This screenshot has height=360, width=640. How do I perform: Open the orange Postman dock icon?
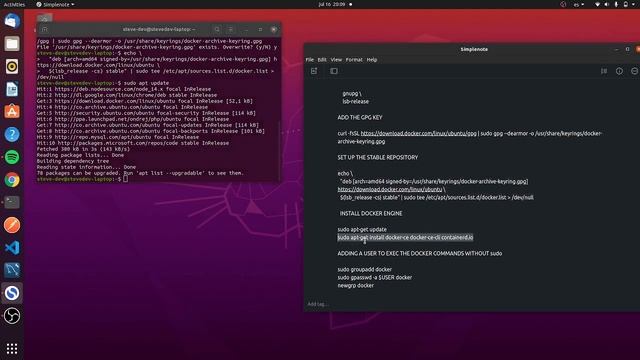click(12, 225)
